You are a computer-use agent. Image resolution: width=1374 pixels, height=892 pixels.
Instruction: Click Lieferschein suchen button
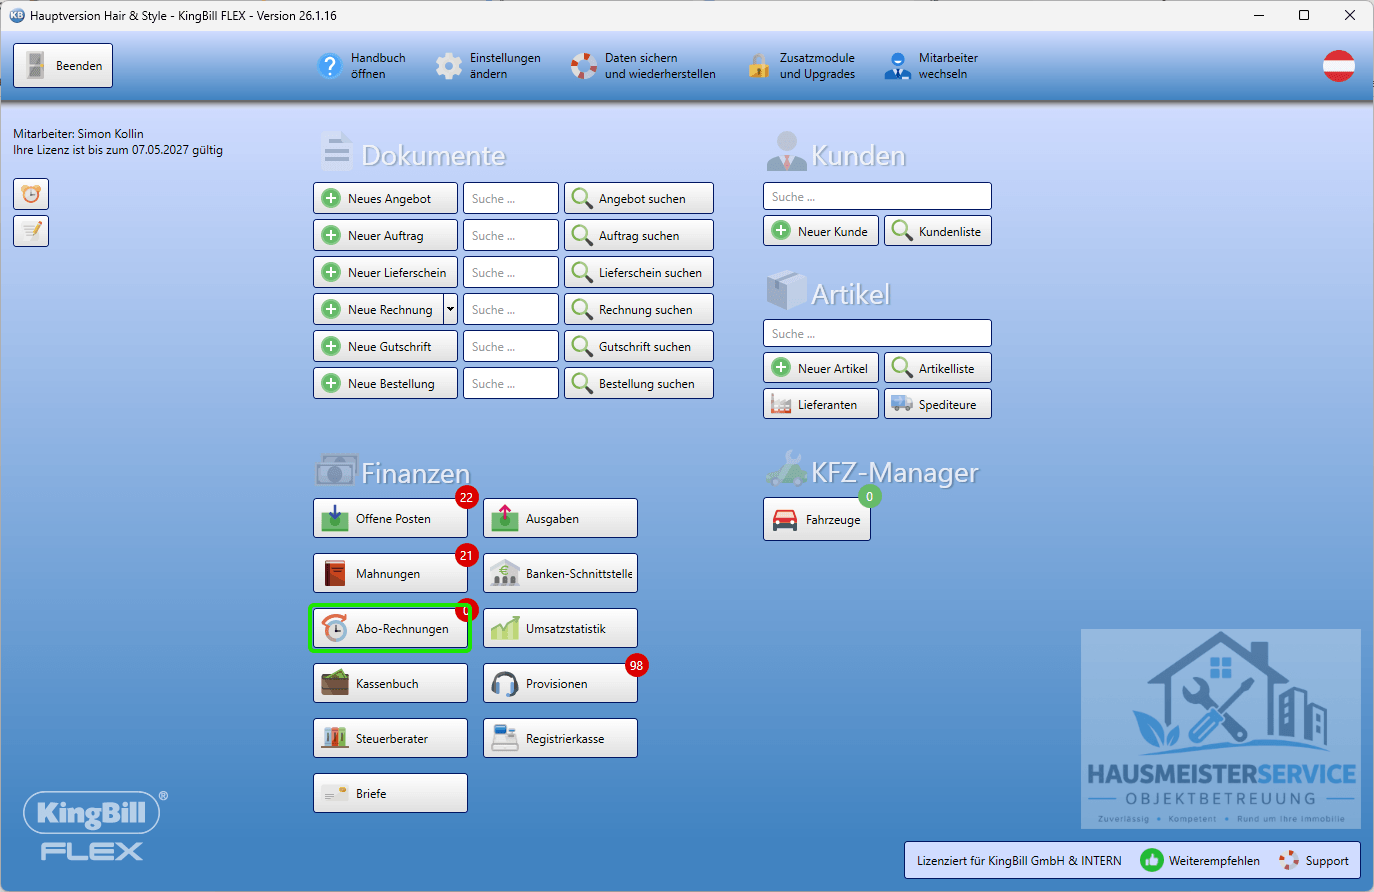click(639, 273)
